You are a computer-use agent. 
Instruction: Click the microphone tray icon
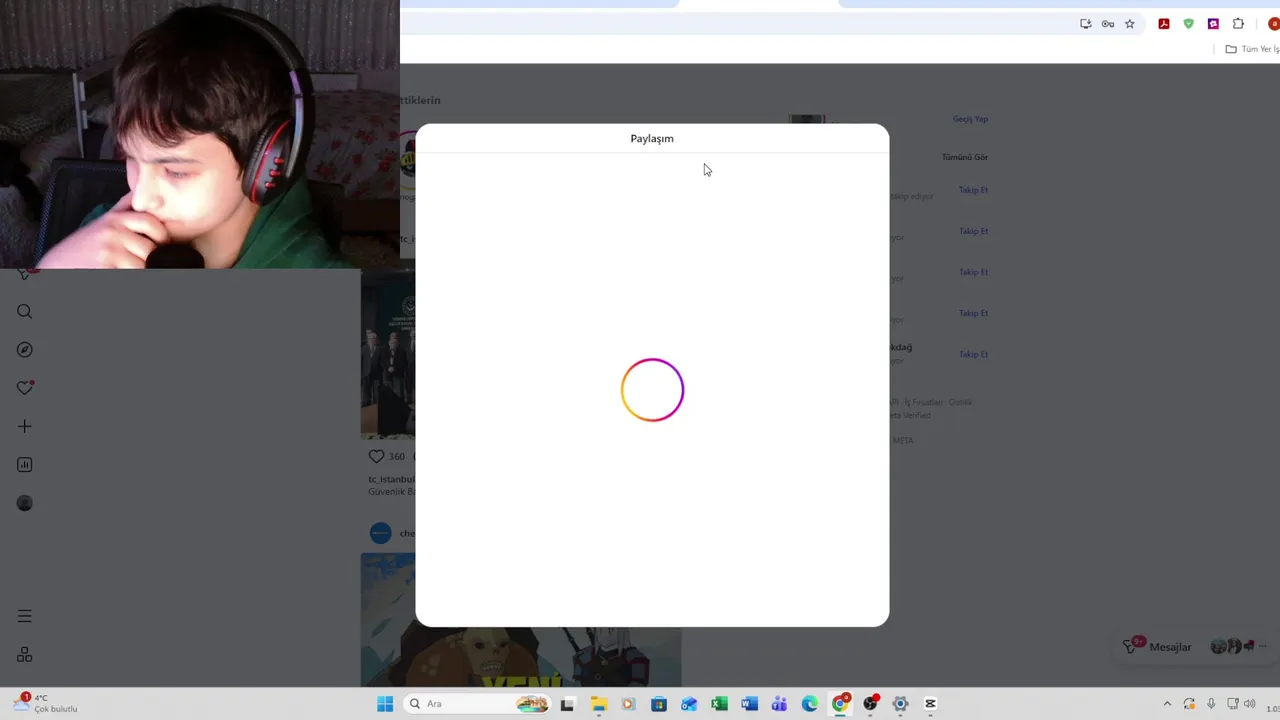tap(1211, 704)
